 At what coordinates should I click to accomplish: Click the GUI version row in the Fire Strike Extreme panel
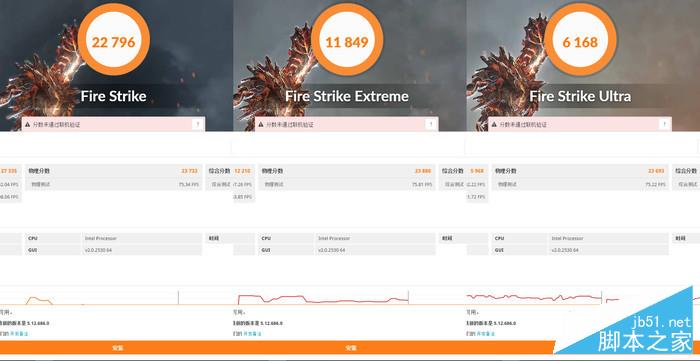[347, 250]
